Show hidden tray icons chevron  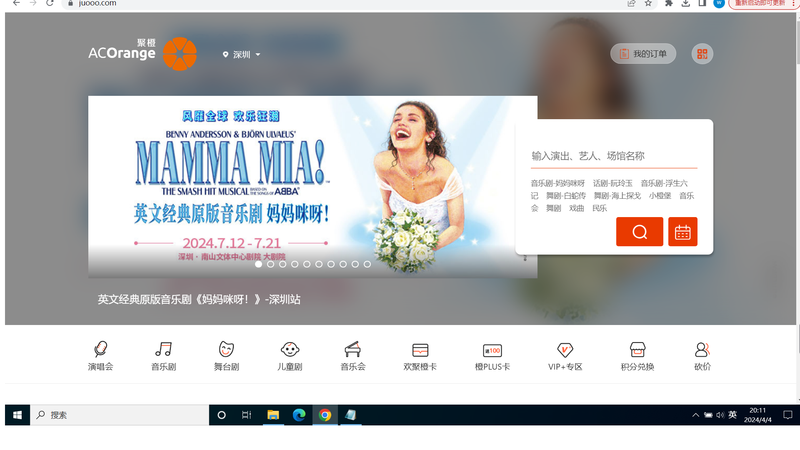[695, 415]
